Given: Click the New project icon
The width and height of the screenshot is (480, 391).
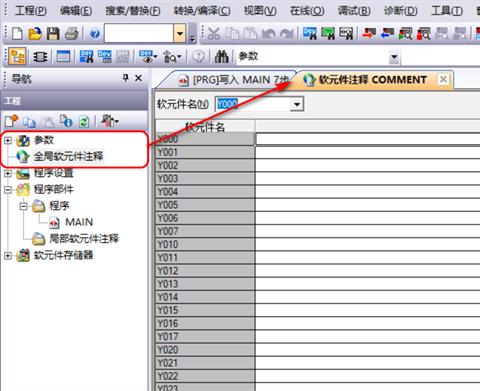Looking at the screenshot, I should click(x=18, y=34).
